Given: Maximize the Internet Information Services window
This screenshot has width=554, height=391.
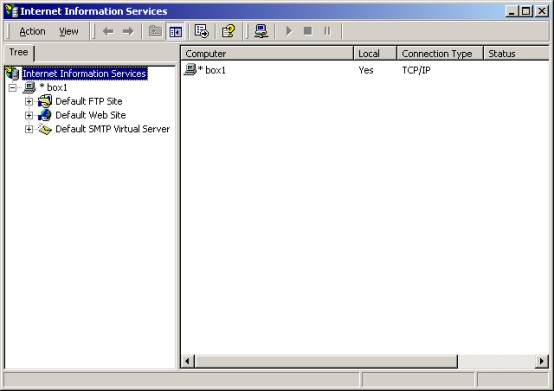Looking at the screenshot, I should pos(526,11).
